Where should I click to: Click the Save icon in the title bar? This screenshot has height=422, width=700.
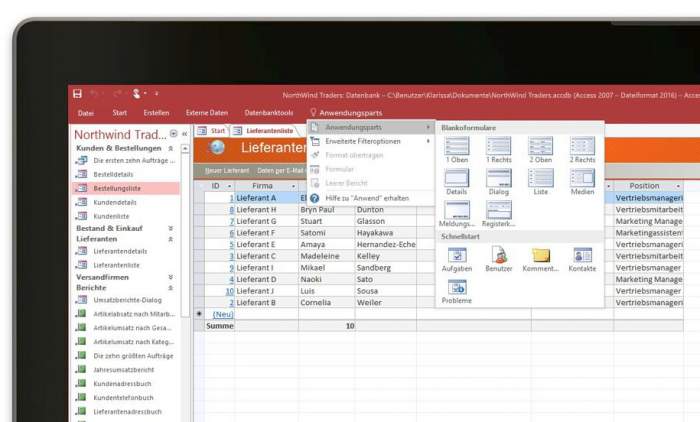[77, 93]
